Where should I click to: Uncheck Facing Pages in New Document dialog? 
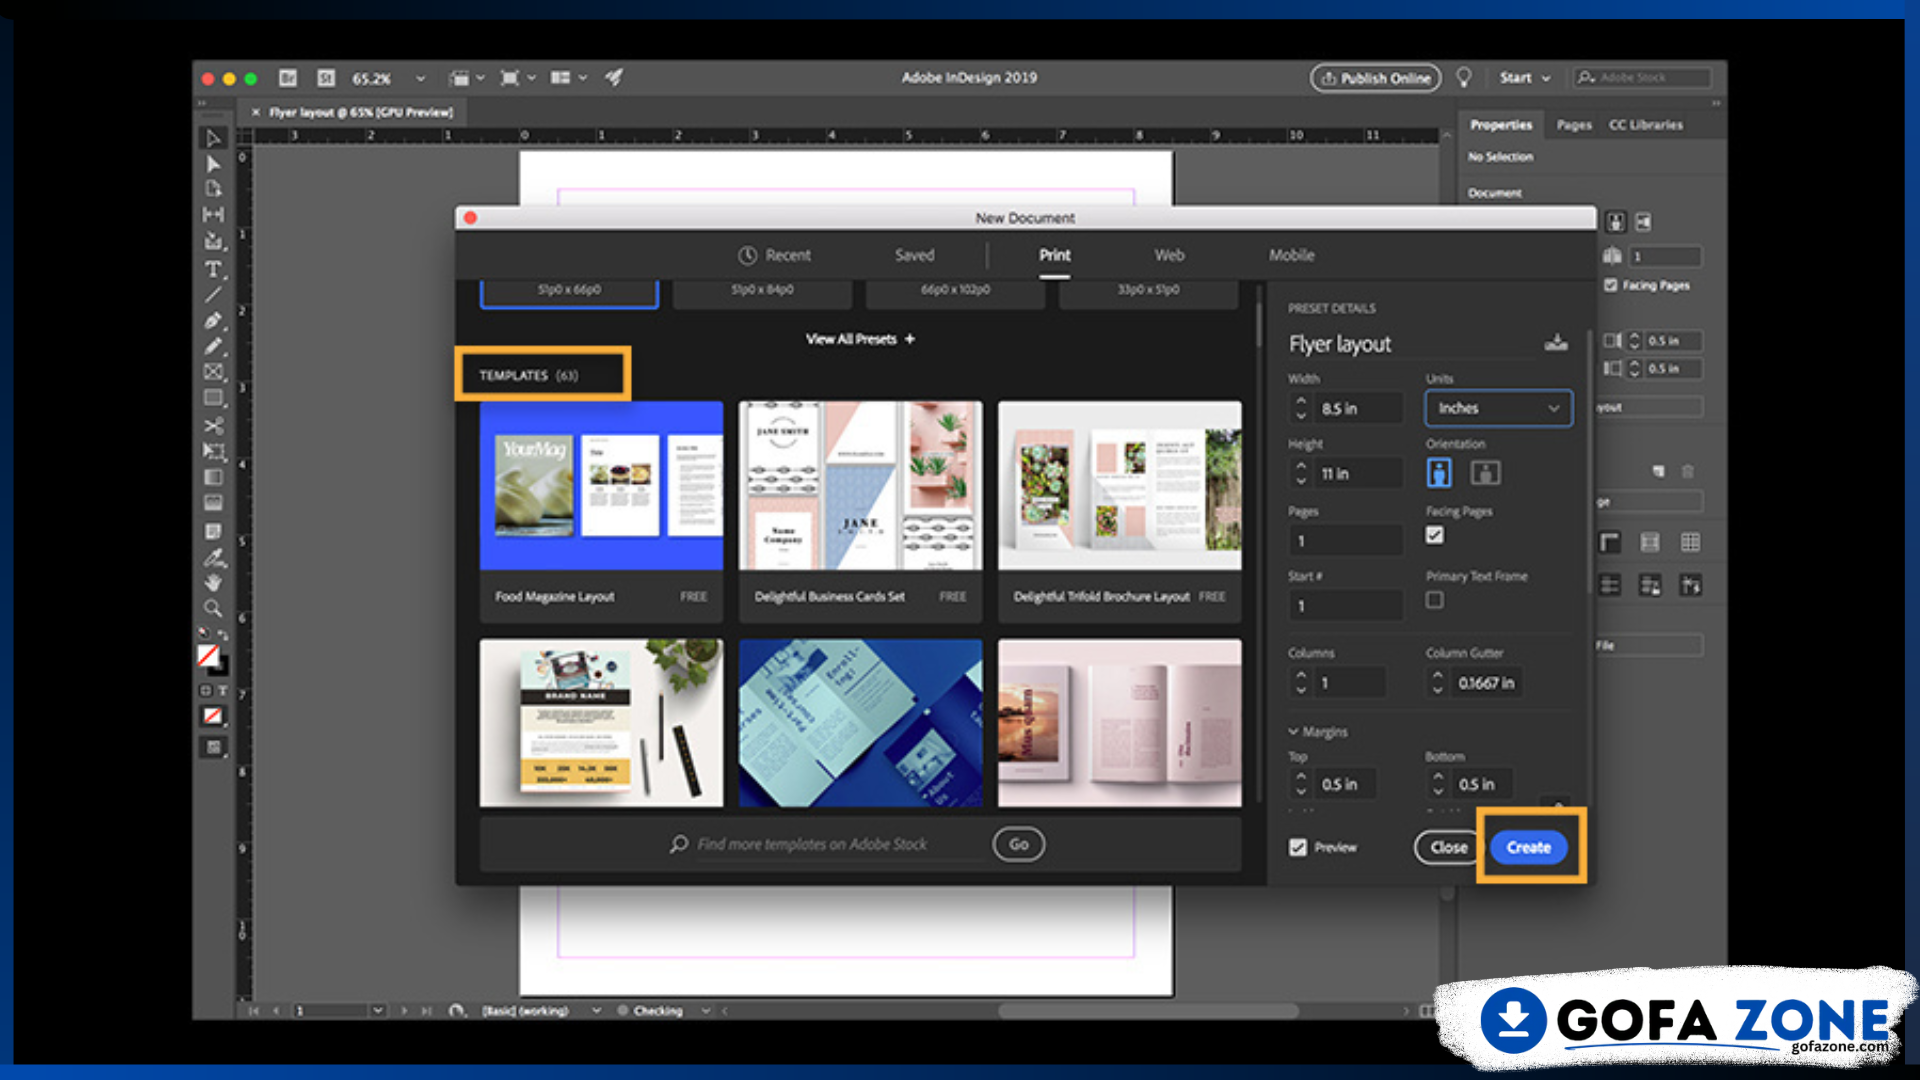coord(1435,535)
